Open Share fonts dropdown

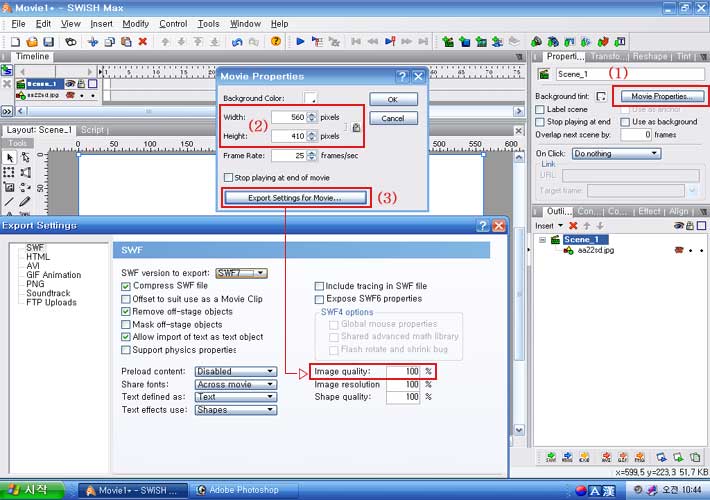(x=235, y=385)
